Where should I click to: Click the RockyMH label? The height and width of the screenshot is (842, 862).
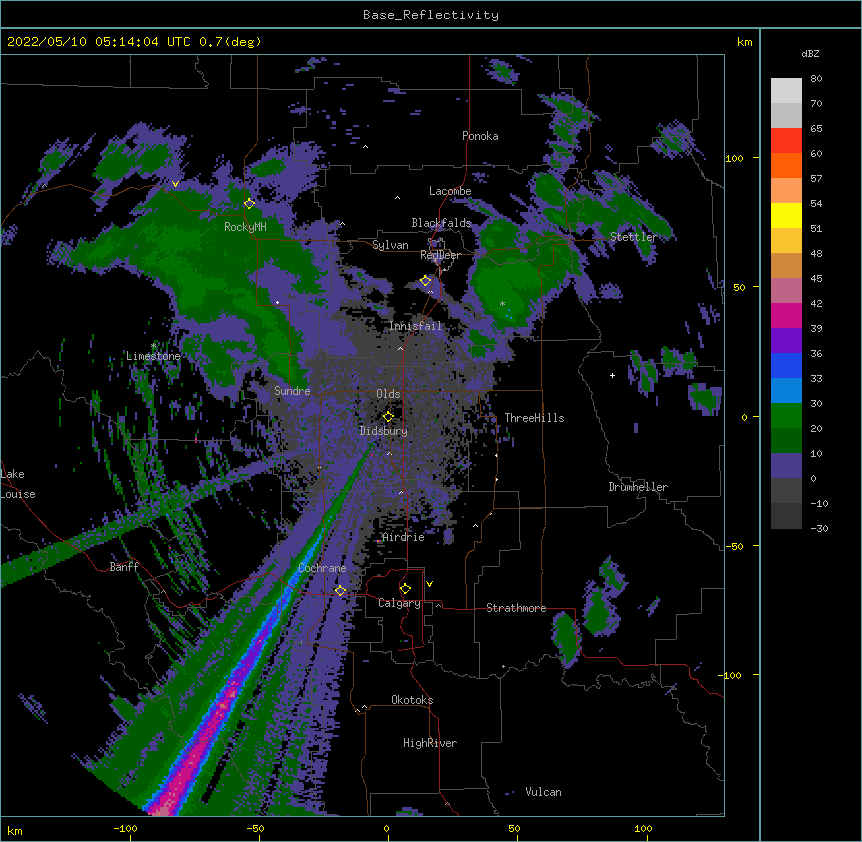pyautogui.click(x=245, y=227)
